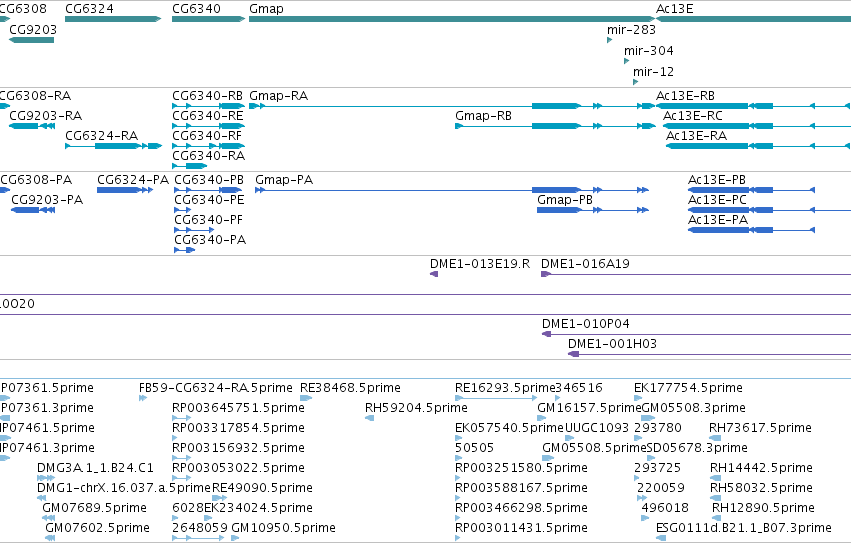851x543 pixels.
Task: Click the GM07602.5prime EST label
Action: 97,528
